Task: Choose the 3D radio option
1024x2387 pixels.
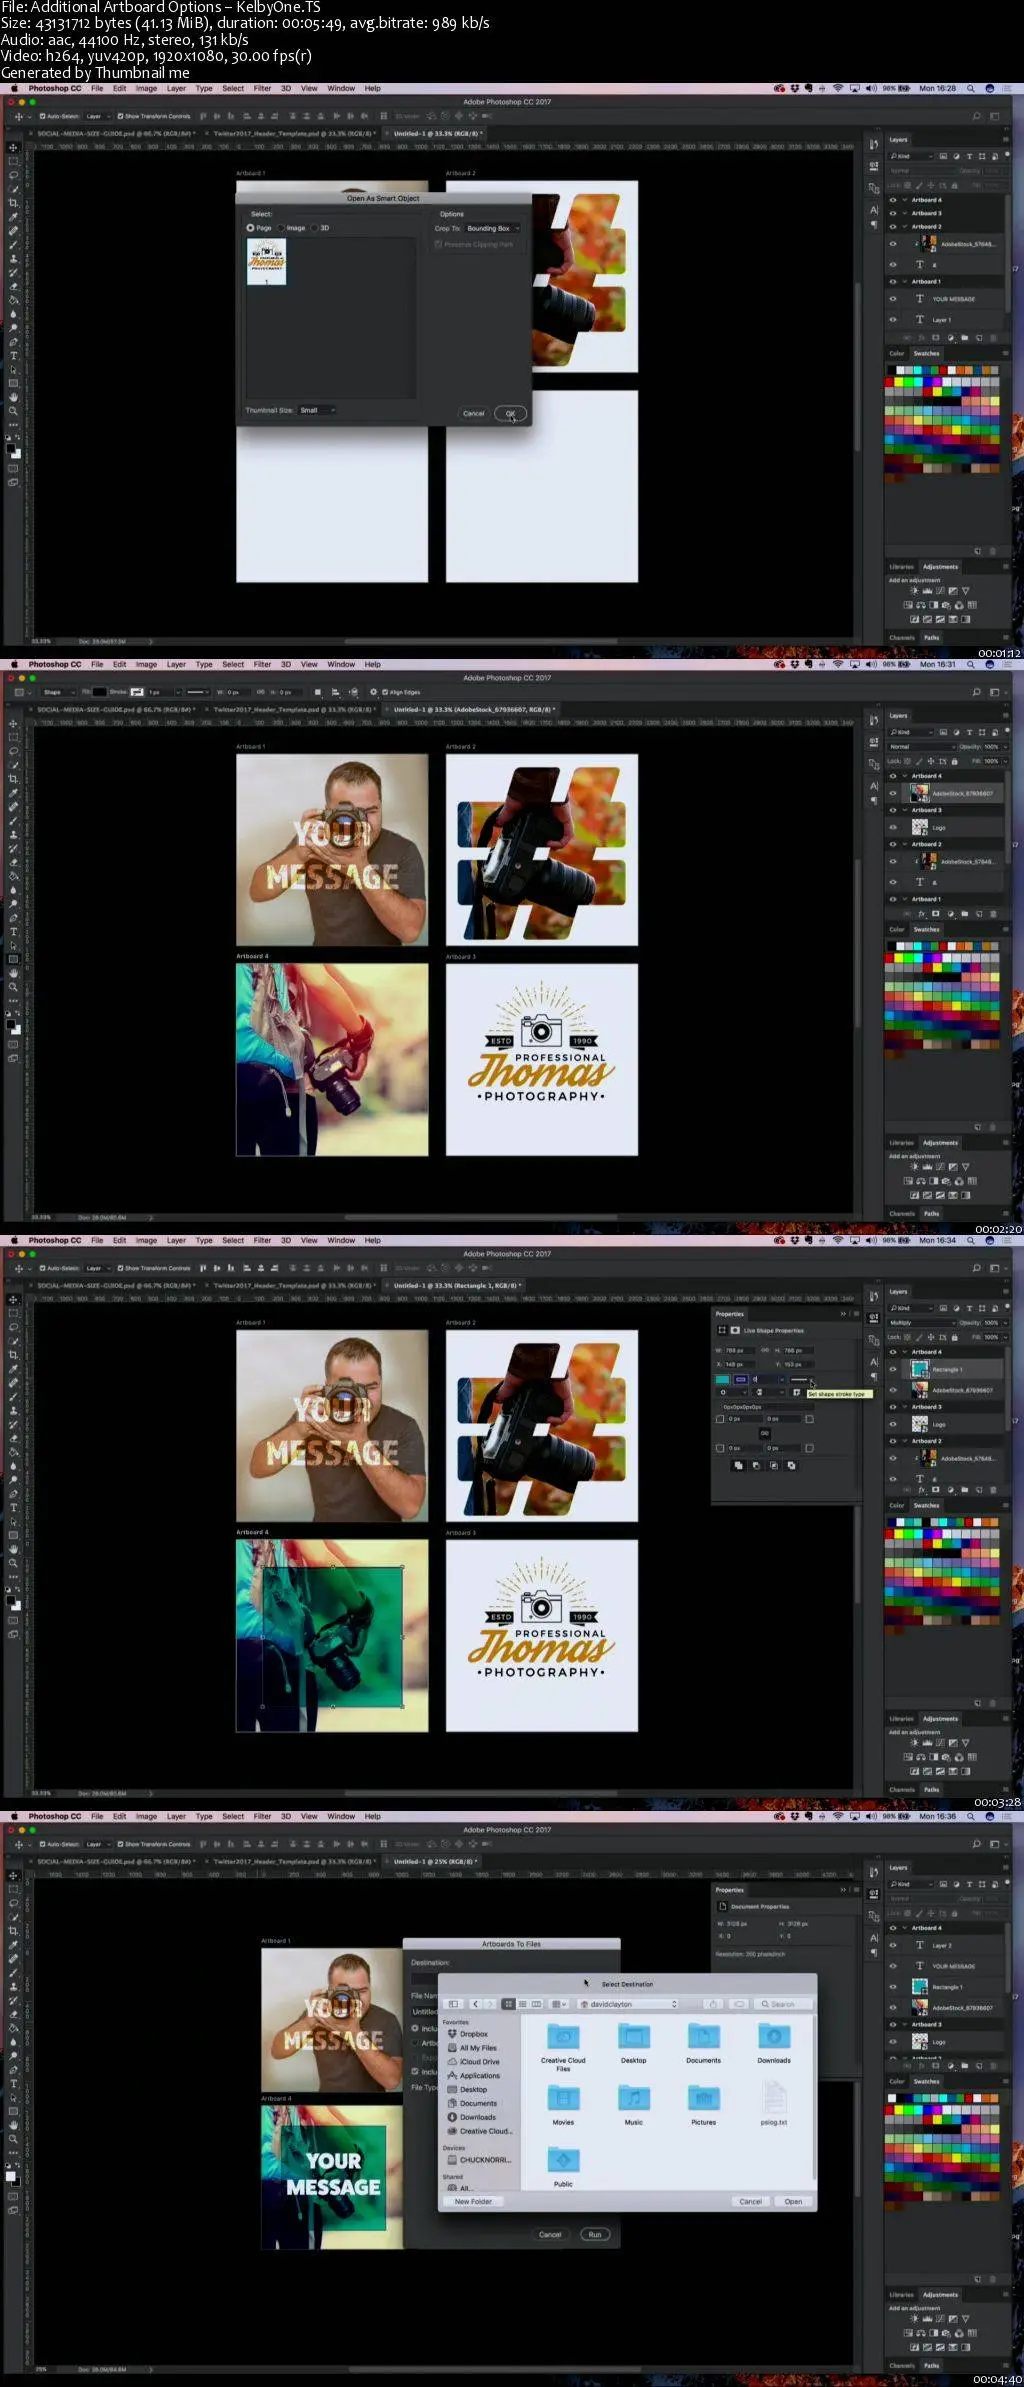Action: tap(314, 228)
